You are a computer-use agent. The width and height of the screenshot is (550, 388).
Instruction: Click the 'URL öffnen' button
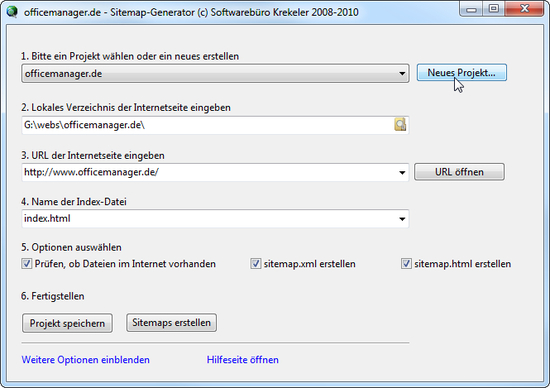459,172
